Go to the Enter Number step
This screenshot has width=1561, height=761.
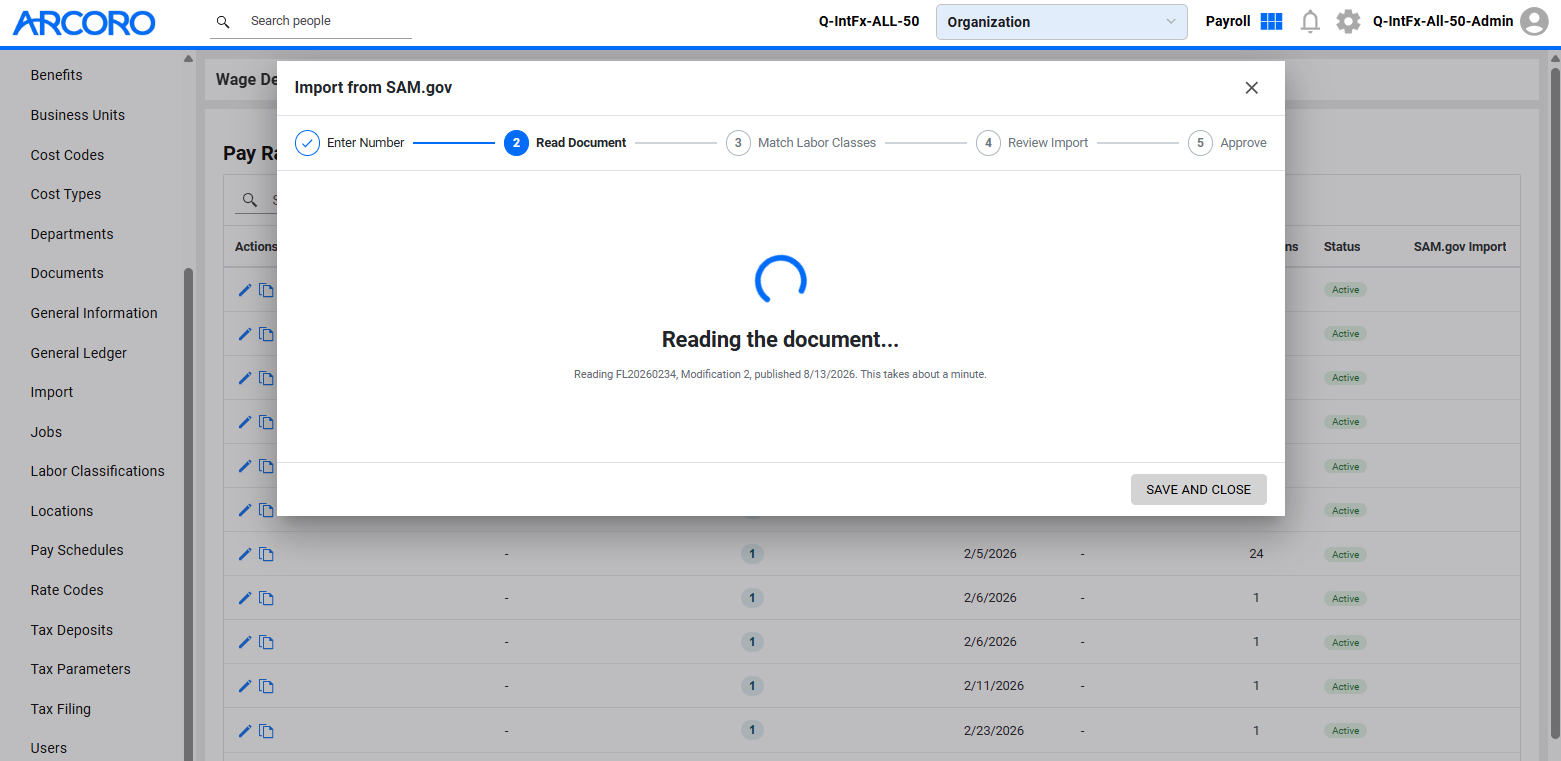pos(349,143)
